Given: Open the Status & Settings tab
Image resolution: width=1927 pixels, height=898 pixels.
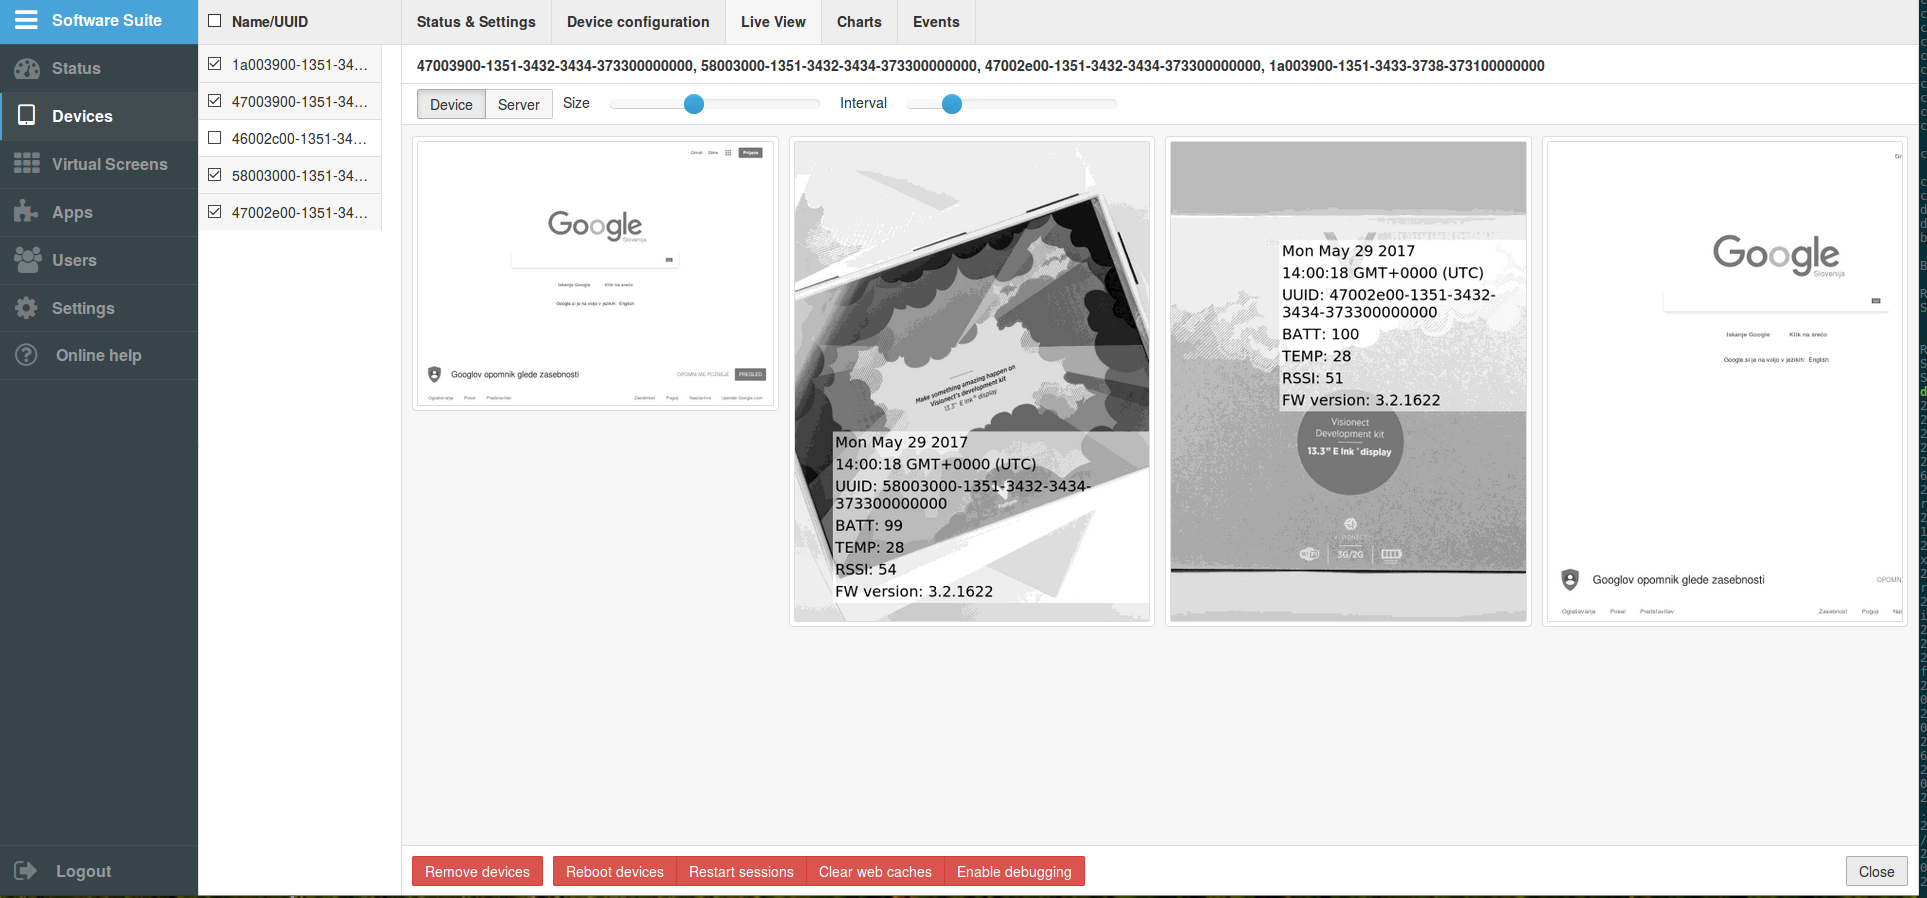Looking at the screenshot, I should [x=476, y=22].
